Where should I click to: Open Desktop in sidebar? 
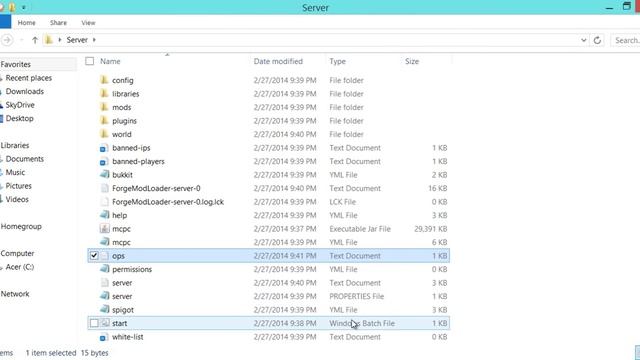pyautogui.click(x=20, y=118)
